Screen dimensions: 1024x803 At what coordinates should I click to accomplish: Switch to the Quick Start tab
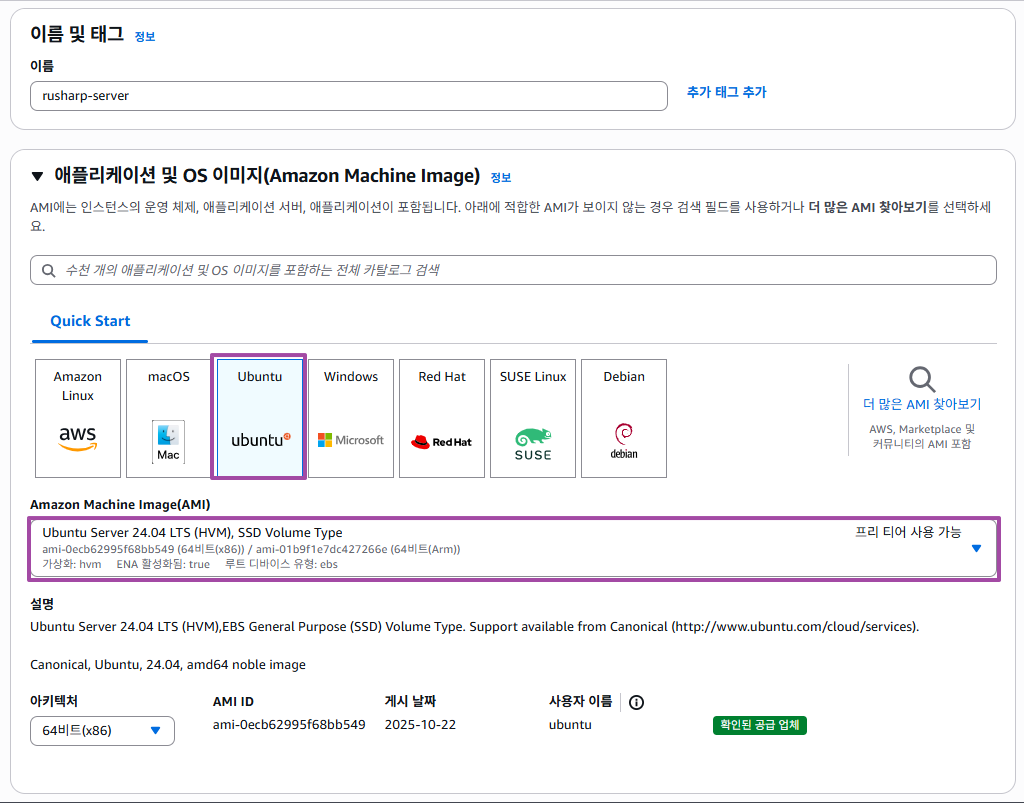point(90,321)
